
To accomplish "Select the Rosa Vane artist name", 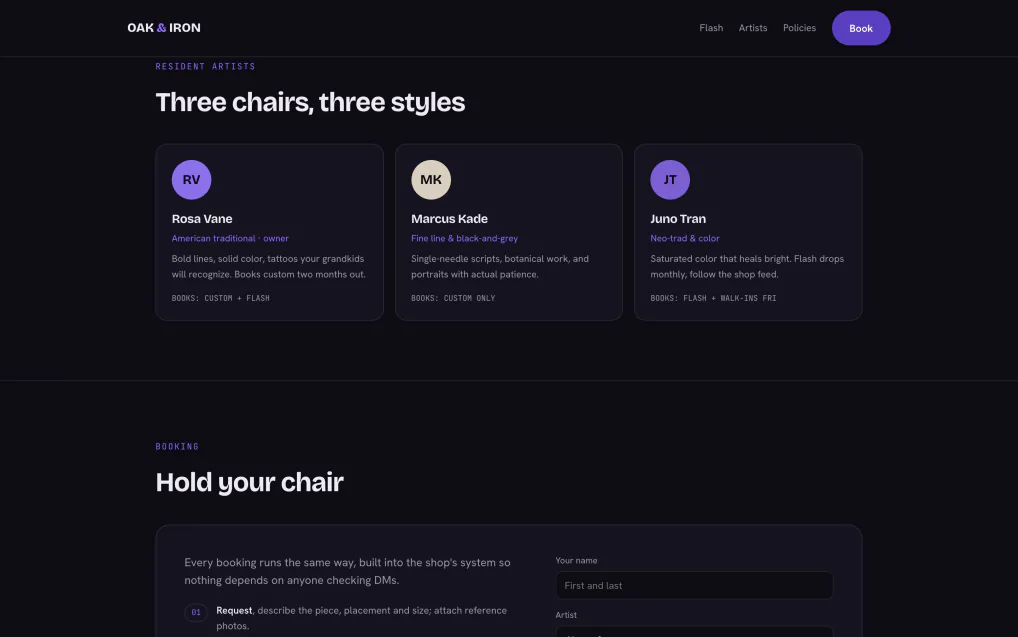I will pos(202,219).
